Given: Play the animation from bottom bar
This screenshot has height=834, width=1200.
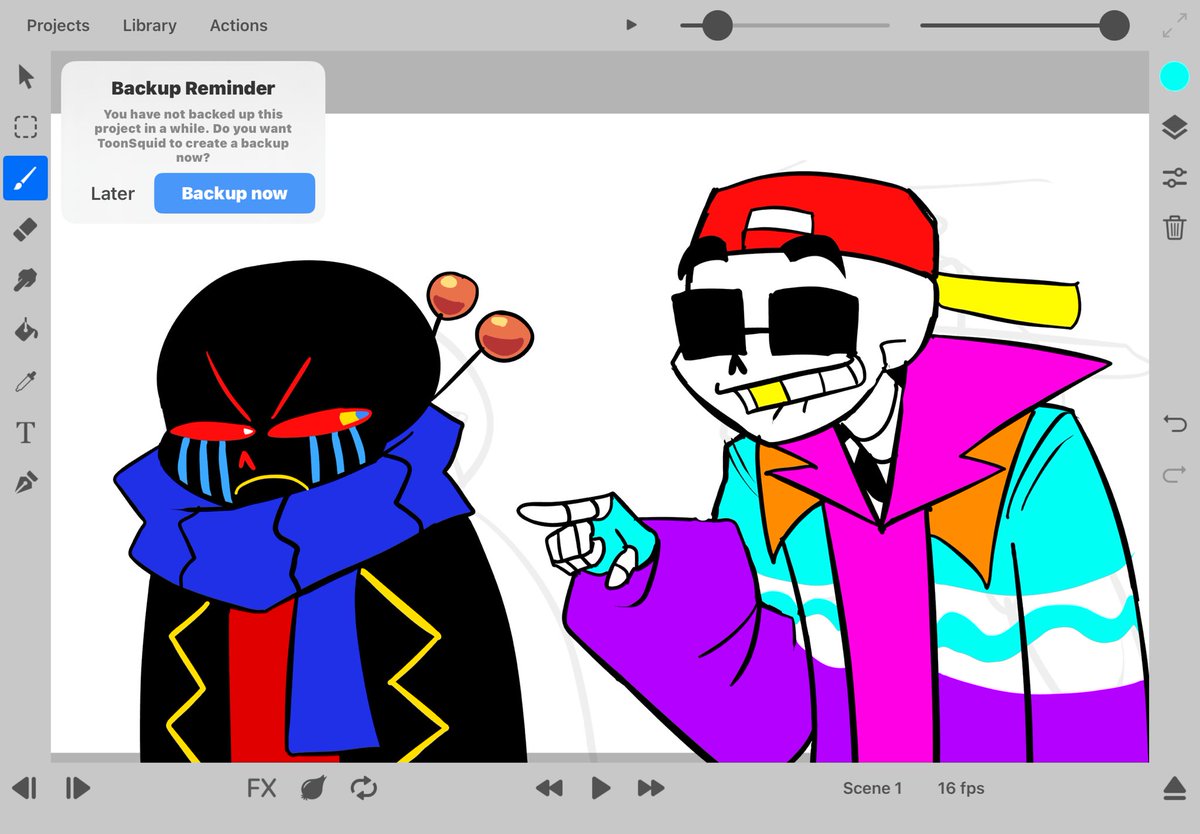Looking at the screenshot, I should pyautogui.click(x=600, y=789).
